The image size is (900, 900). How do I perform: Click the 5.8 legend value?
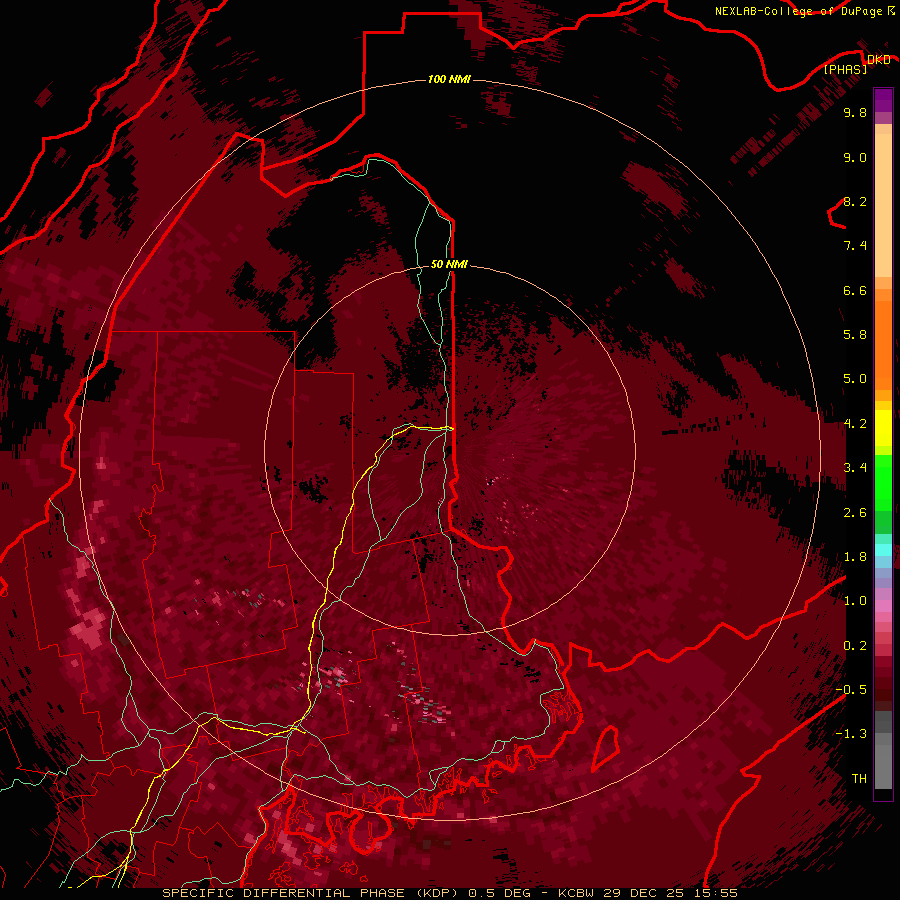tap(855, 335)
